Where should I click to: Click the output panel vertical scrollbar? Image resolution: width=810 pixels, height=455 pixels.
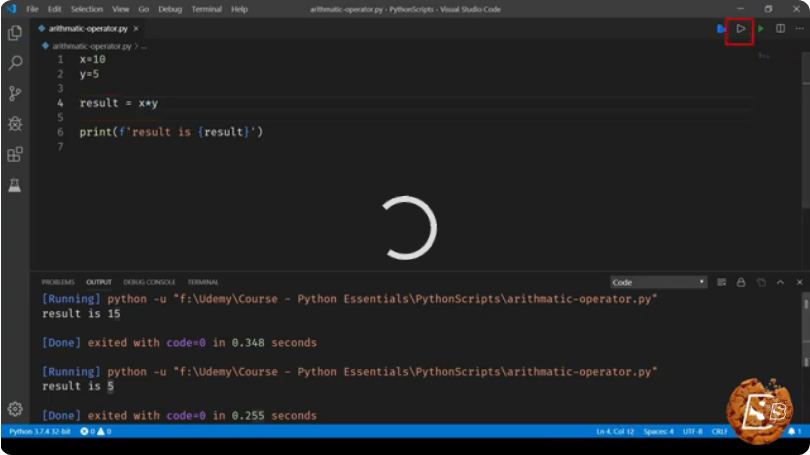(x=806, y=331)
